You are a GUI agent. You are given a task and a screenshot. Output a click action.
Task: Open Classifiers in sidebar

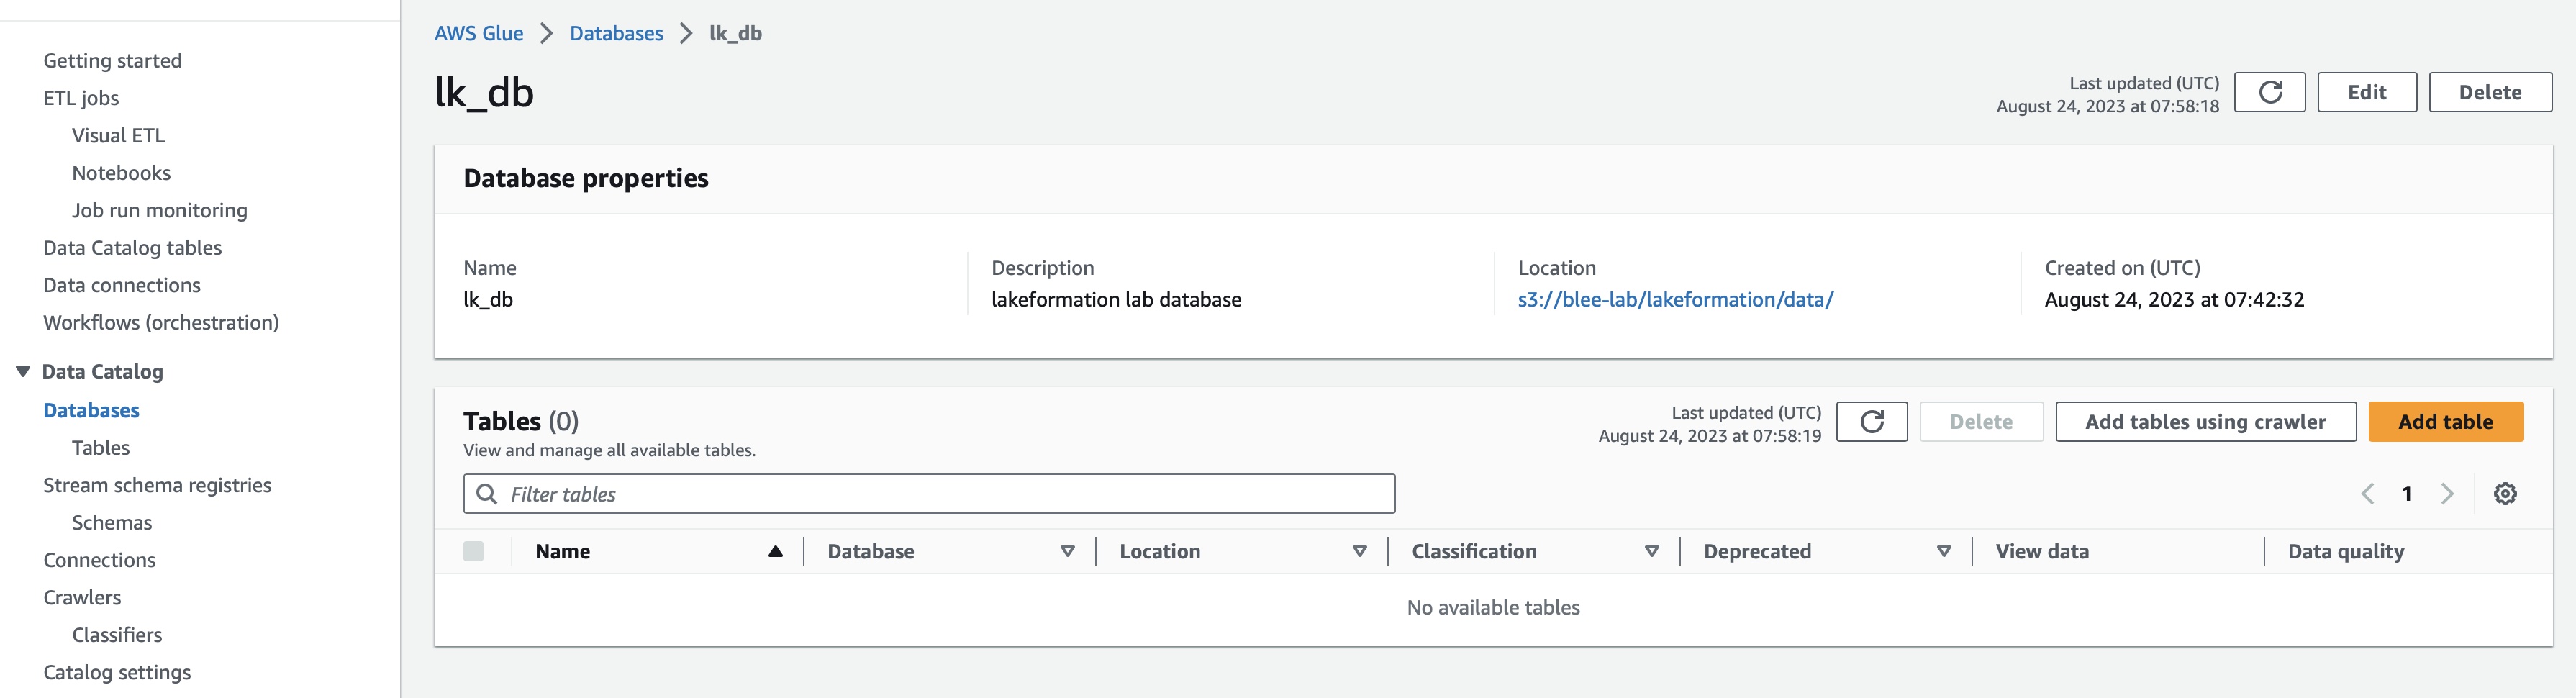[117, 635]
